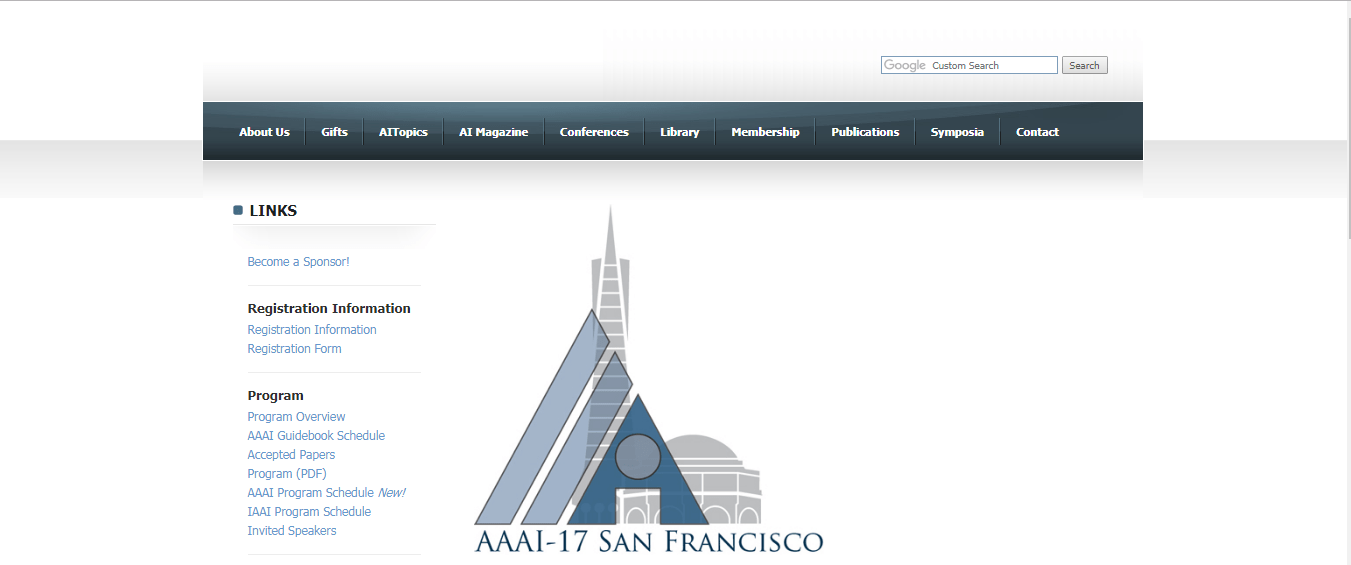The image size is (1351, 565).
Task: Open the Registration Form link
Action: (x=294, y=349)
